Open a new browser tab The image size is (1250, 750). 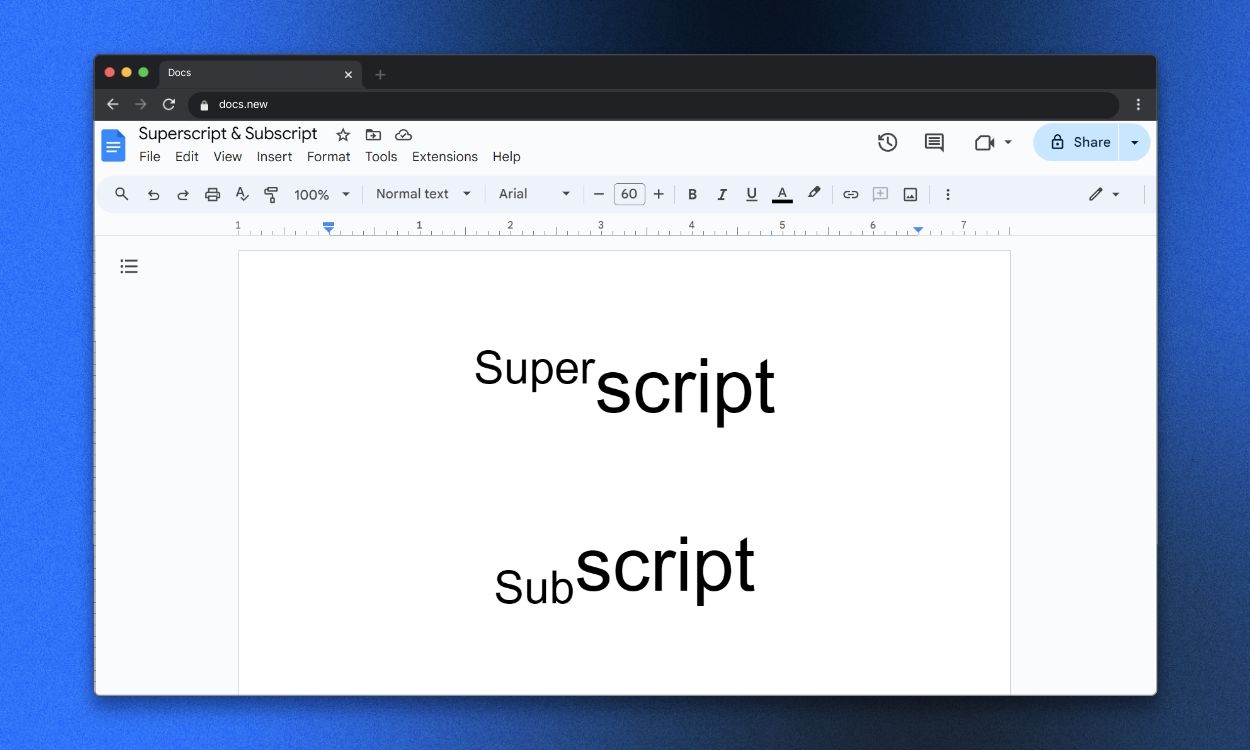pos(380,74)
